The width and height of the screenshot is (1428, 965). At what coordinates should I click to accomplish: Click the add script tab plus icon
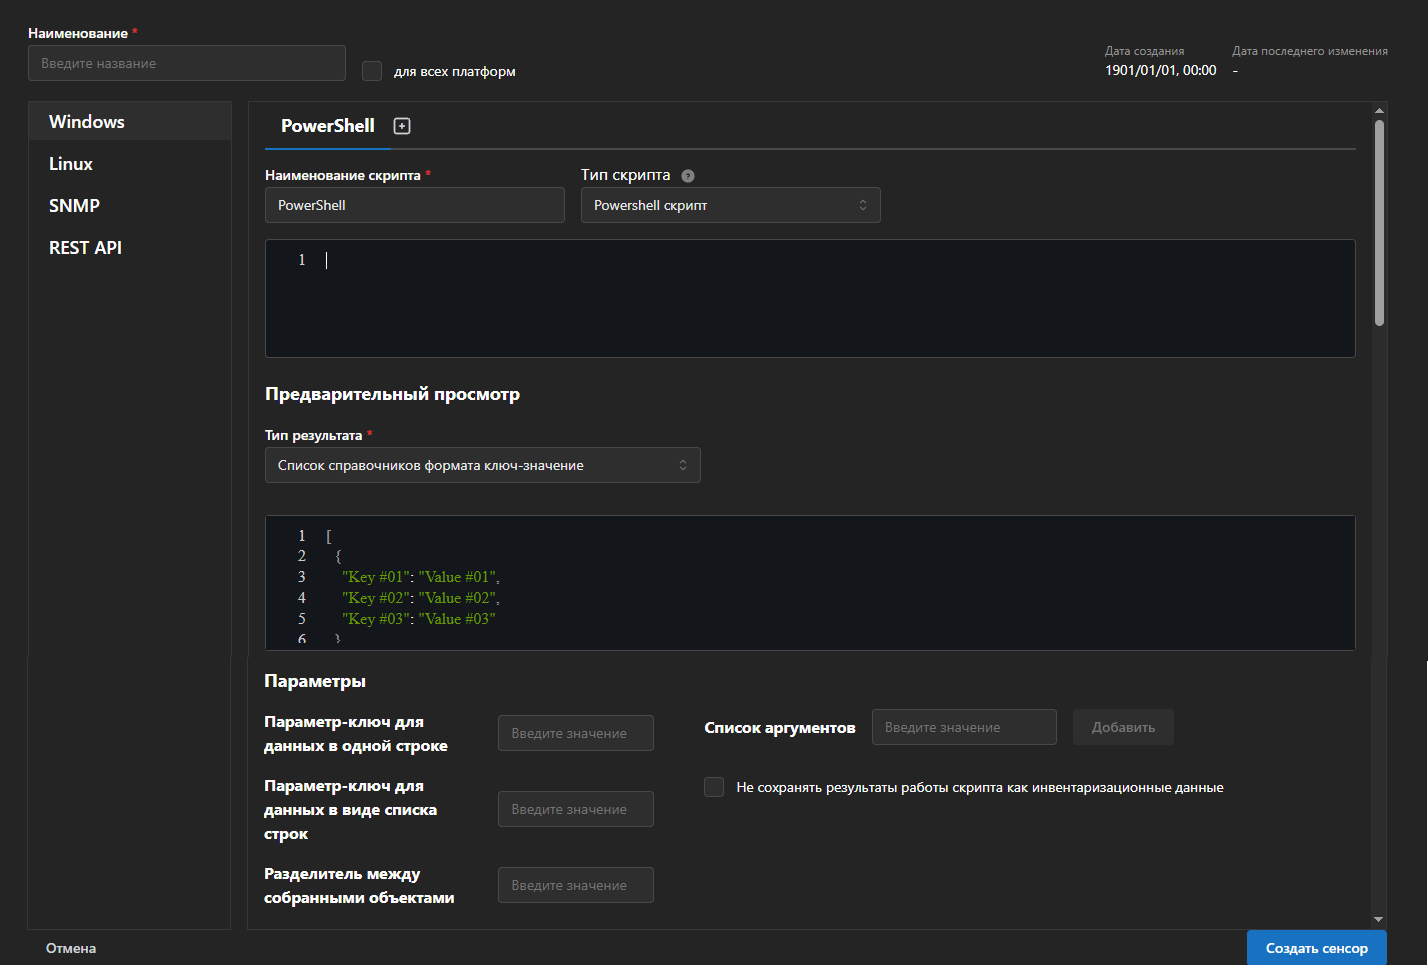402,126
